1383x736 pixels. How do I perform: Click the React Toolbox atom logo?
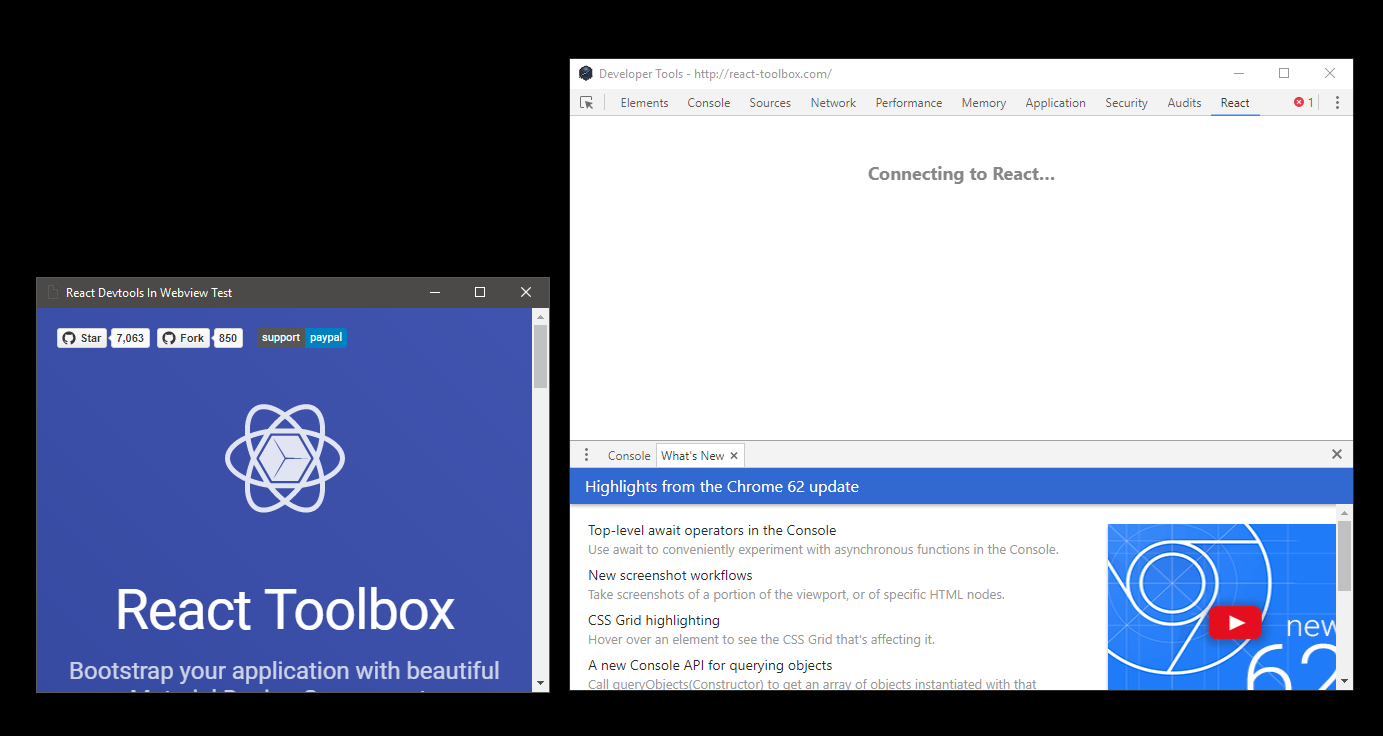coord(285,458)
